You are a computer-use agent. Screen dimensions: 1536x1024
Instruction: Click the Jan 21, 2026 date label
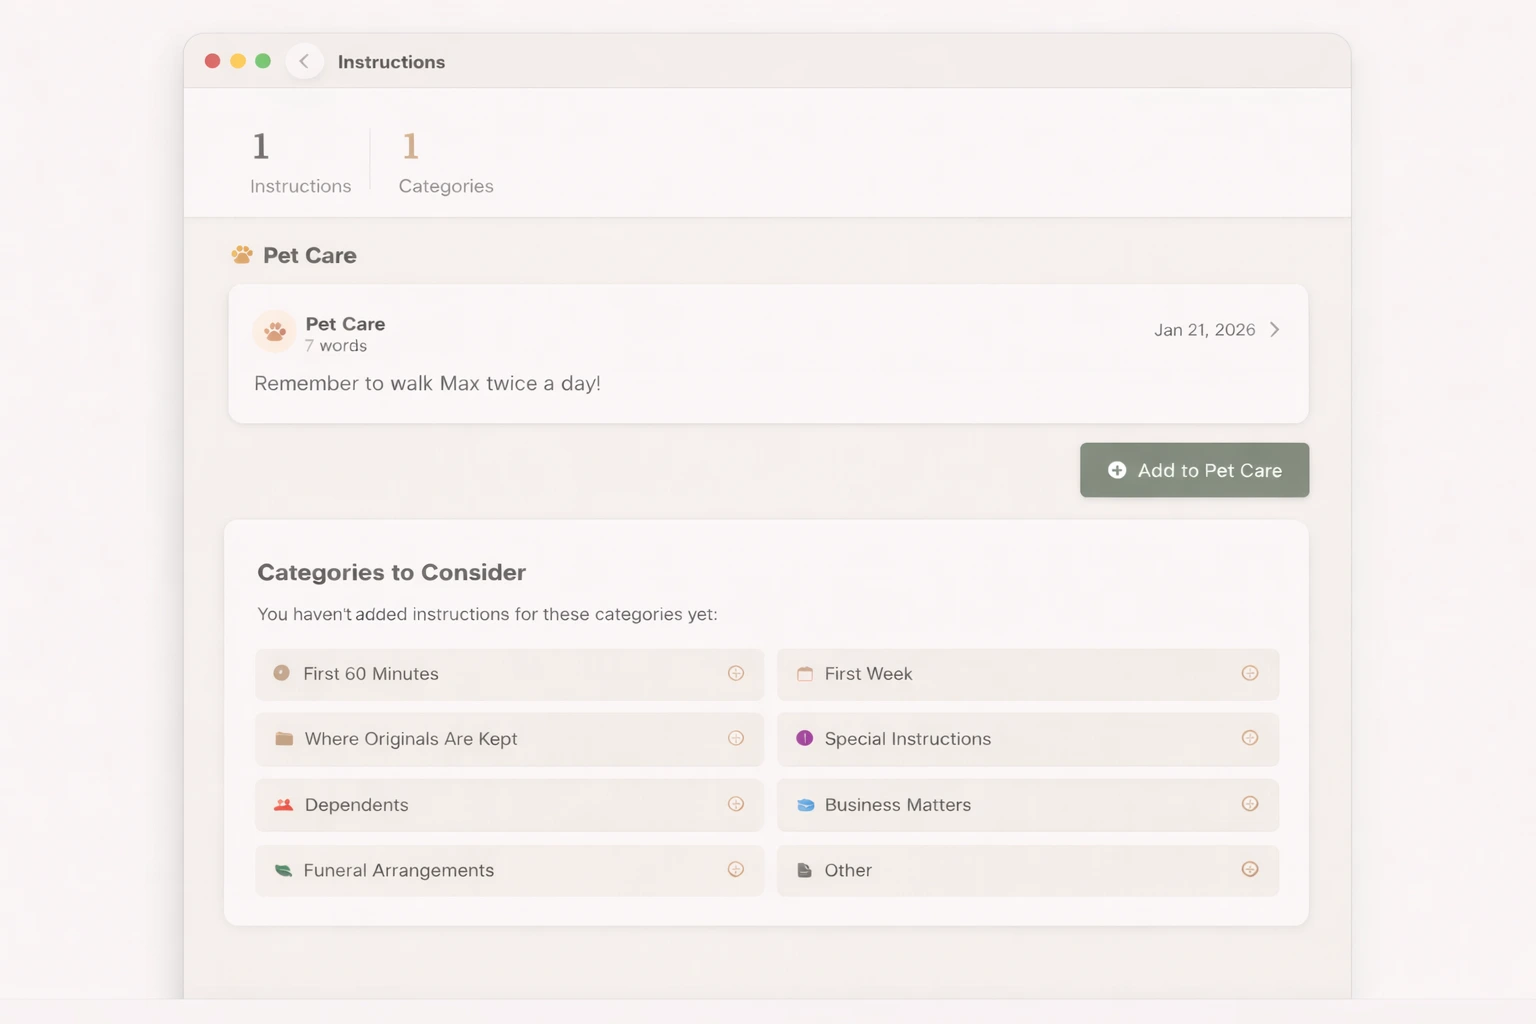[x=1204, y=330]
